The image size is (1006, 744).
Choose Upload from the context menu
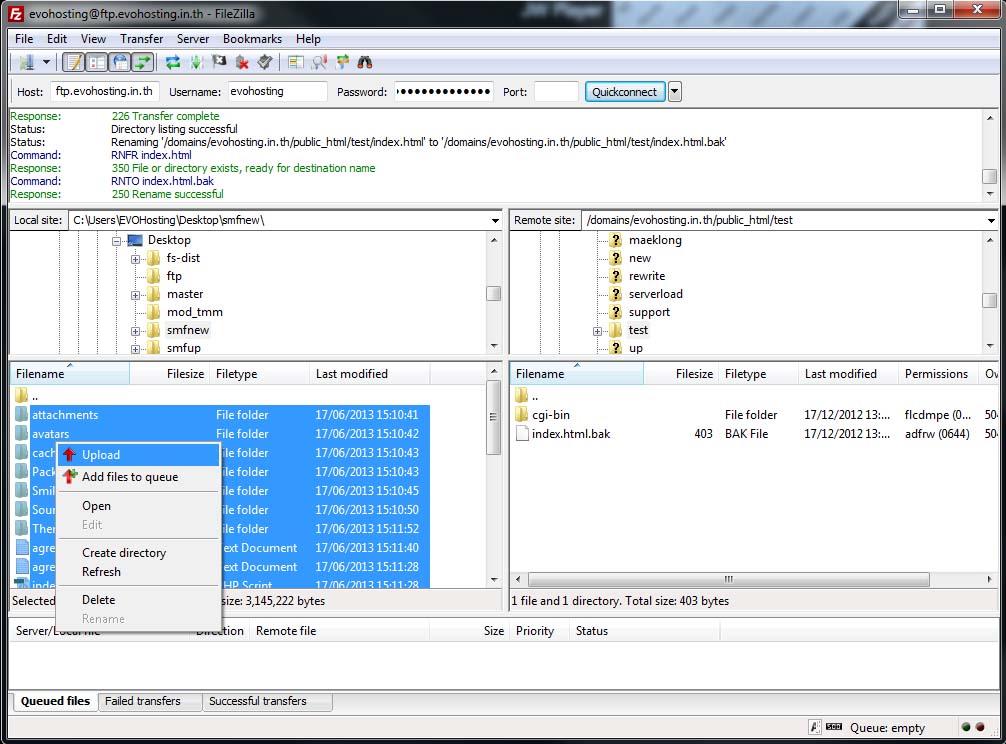point(139,455)
